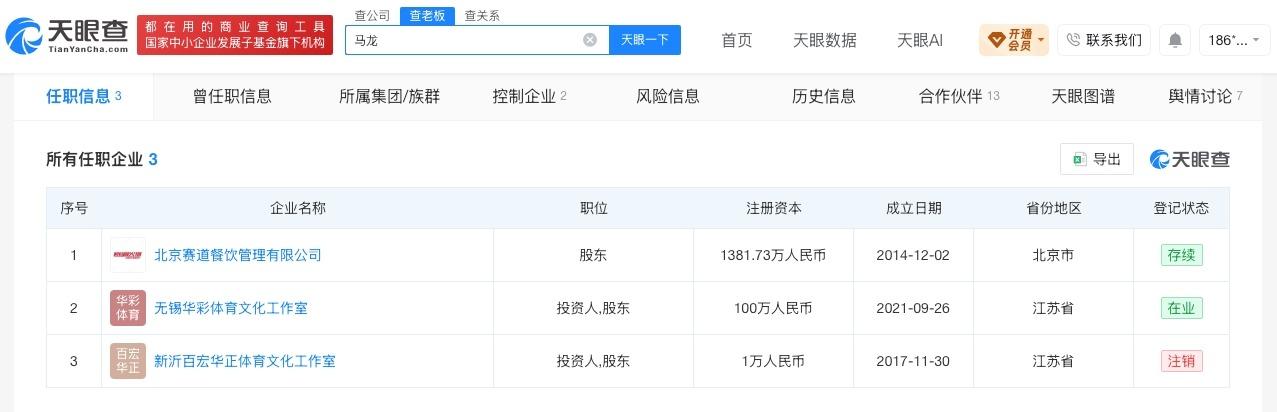
Task: Switch to the 曾任职信息 tab
Action: tap(232, 96)
